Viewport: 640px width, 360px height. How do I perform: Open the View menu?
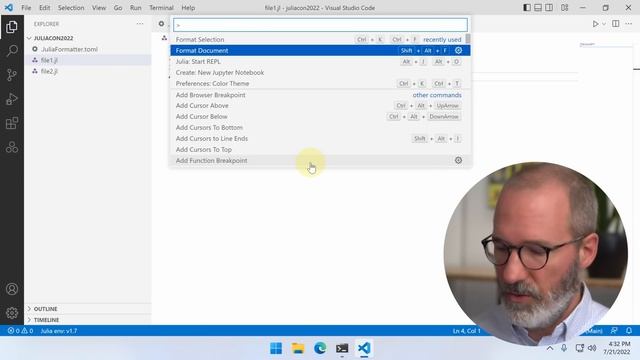point(99,8)
